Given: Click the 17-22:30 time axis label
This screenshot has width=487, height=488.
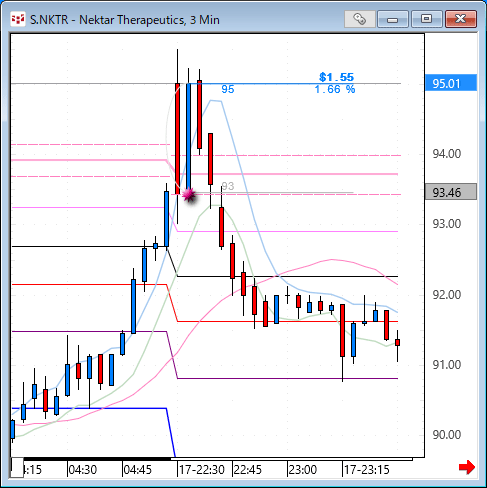Looking at the screenshot, I should pyautogui.click(x=202, y=470).
